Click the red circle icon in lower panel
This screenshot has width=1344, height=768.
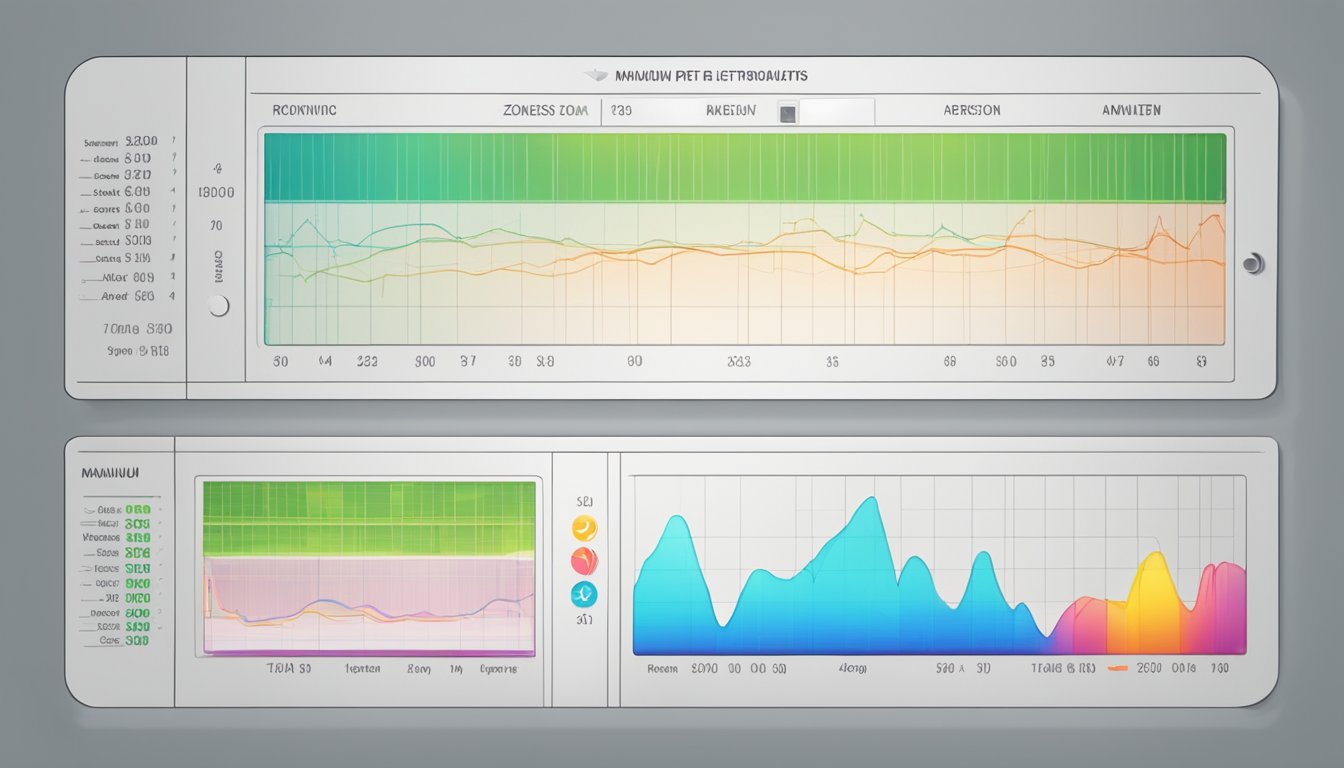tap(583, 560)
